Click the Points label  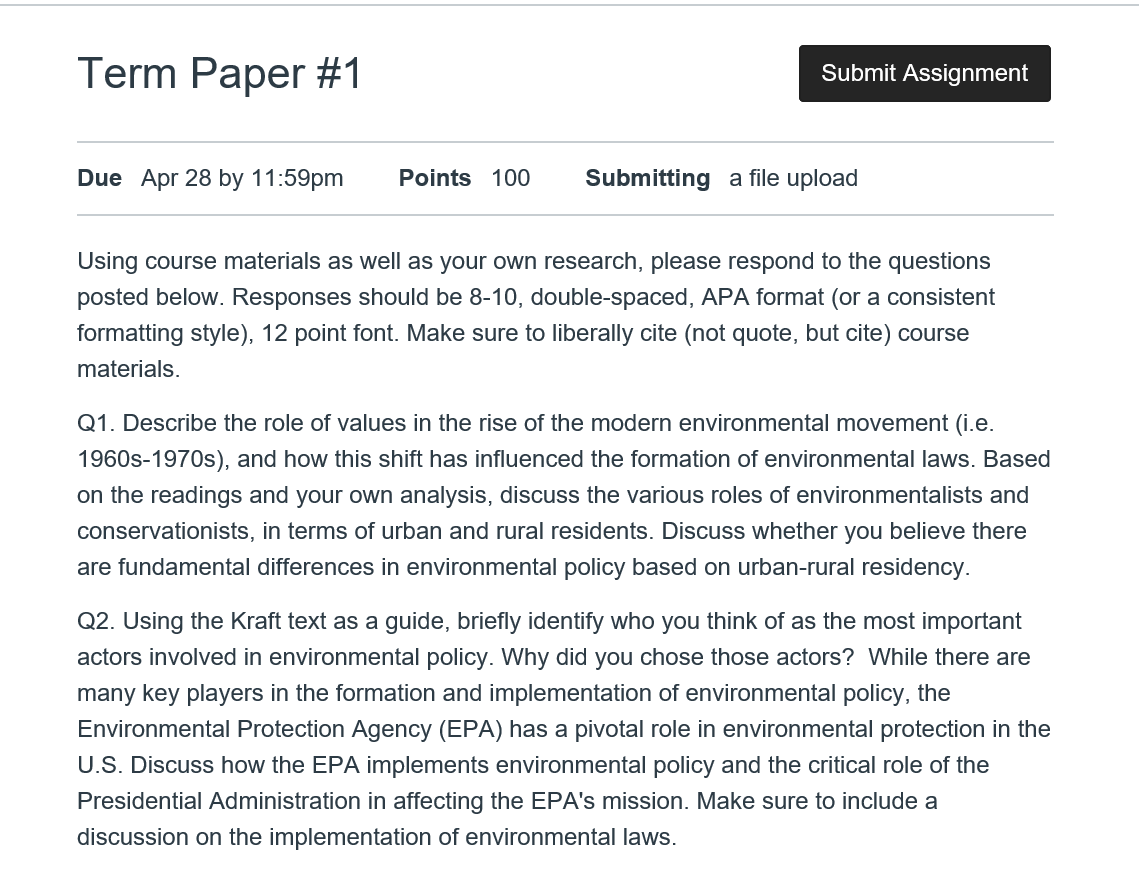click(x=434, y=178)
